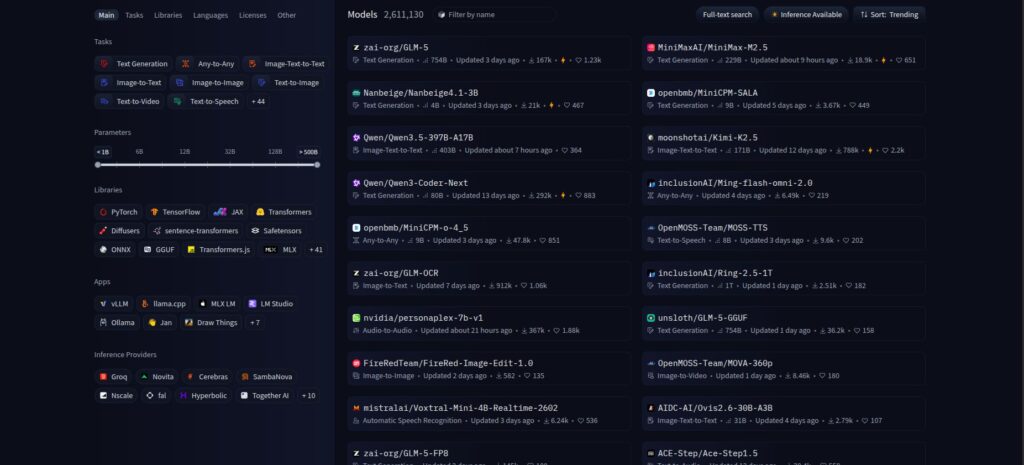This screenshot has width=1024, height=465.
Task: Open unsloth/GLM-5-GGUF model card
Action: click(x=783, y=323)
